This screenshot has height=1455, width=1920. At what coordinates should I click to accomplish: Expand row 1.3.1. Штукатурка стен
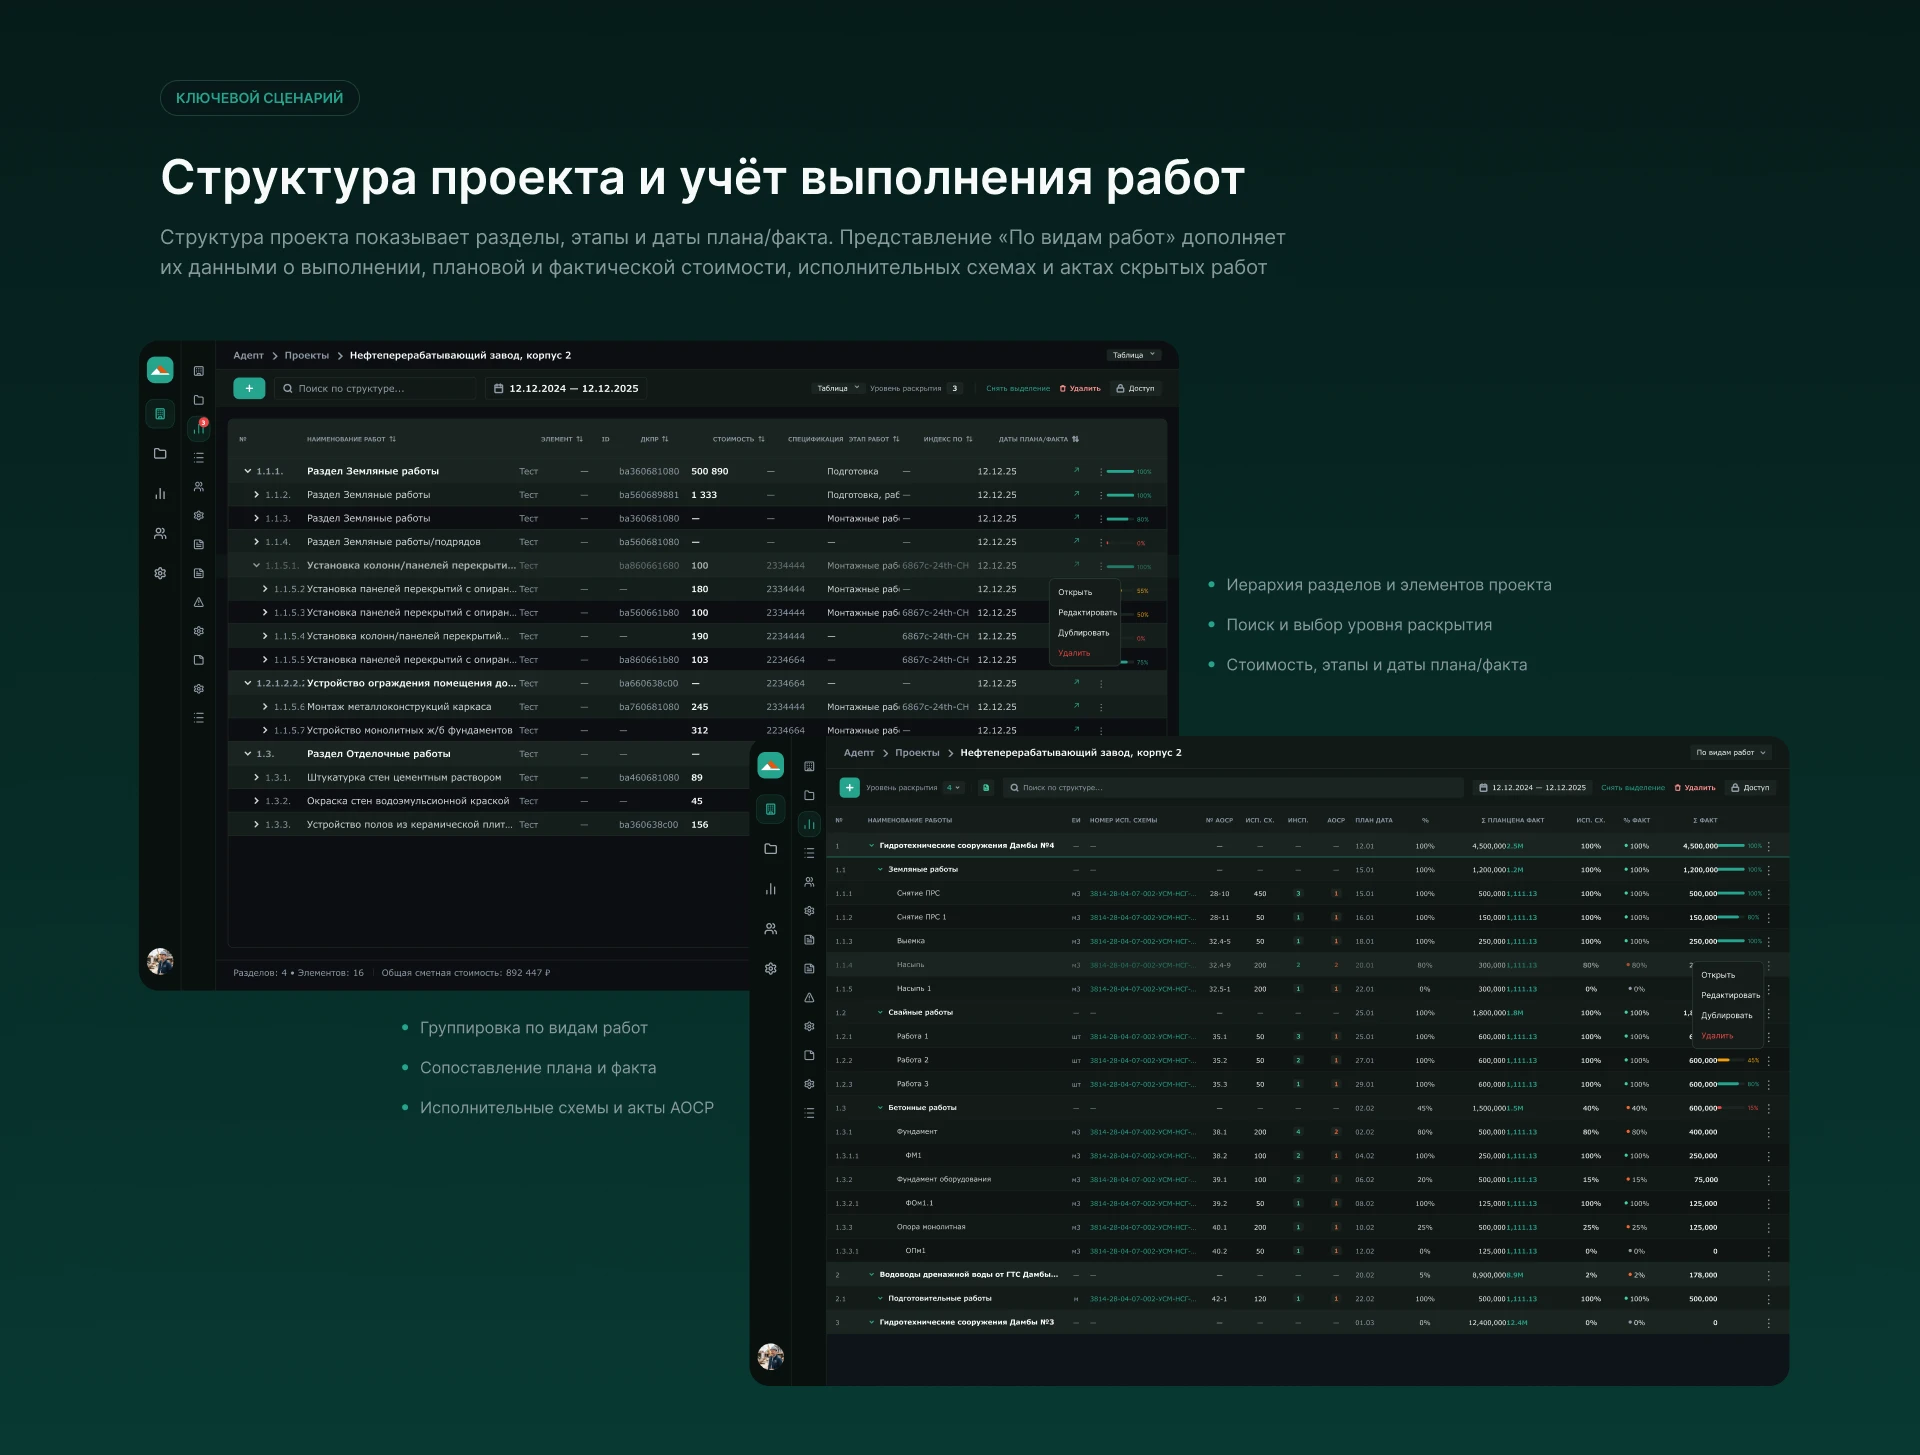257,778
